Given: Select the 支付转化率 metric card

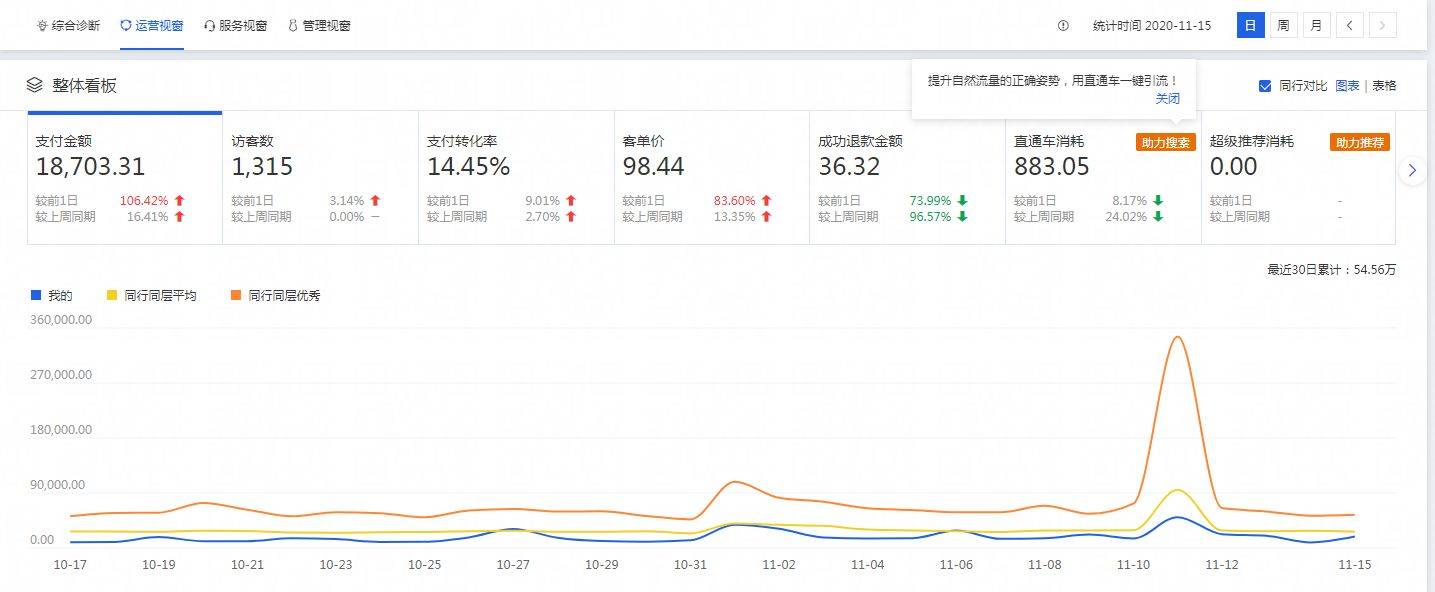Looking at the screenshot, I should pyautogui.click(x=516, y=178).
